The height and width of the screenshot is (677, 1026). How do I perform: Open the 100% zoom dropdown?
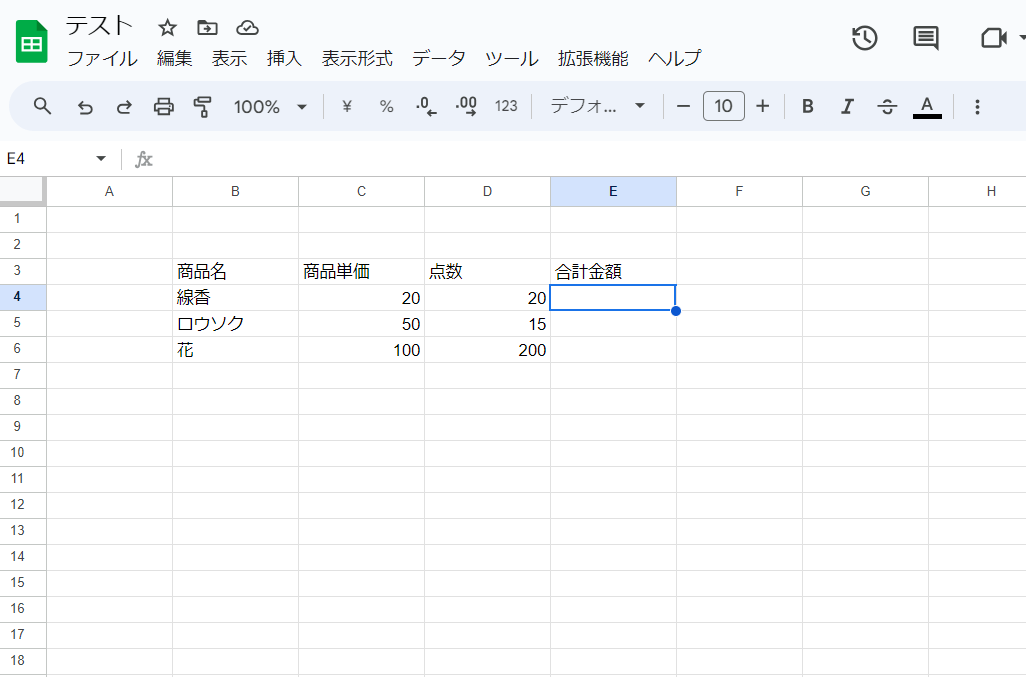[270, 106]
